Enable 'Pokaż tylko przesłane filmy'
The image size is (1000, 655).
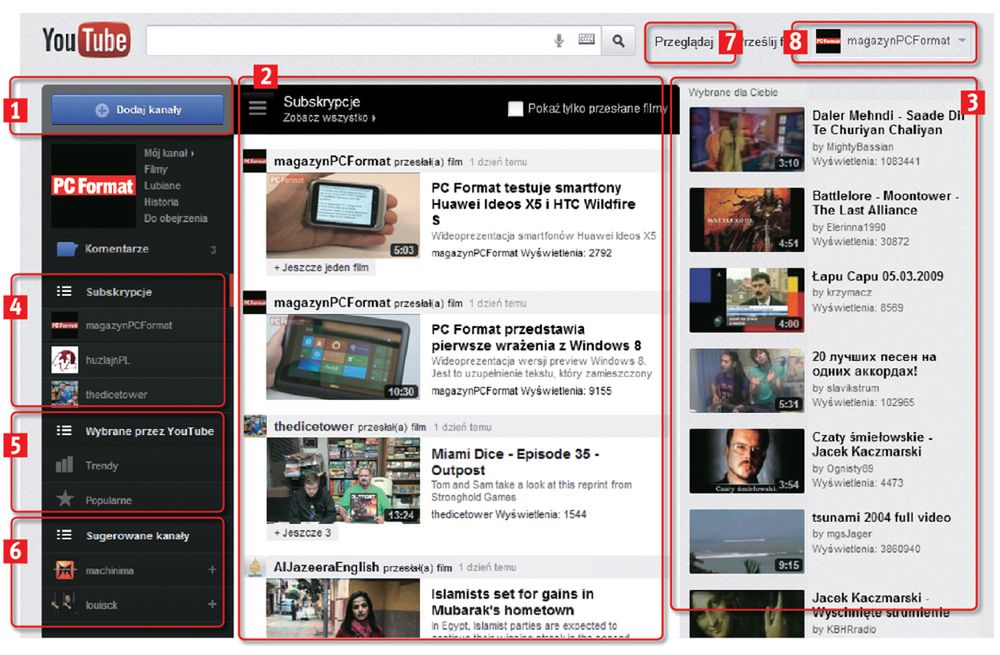[x=516, y=110]
